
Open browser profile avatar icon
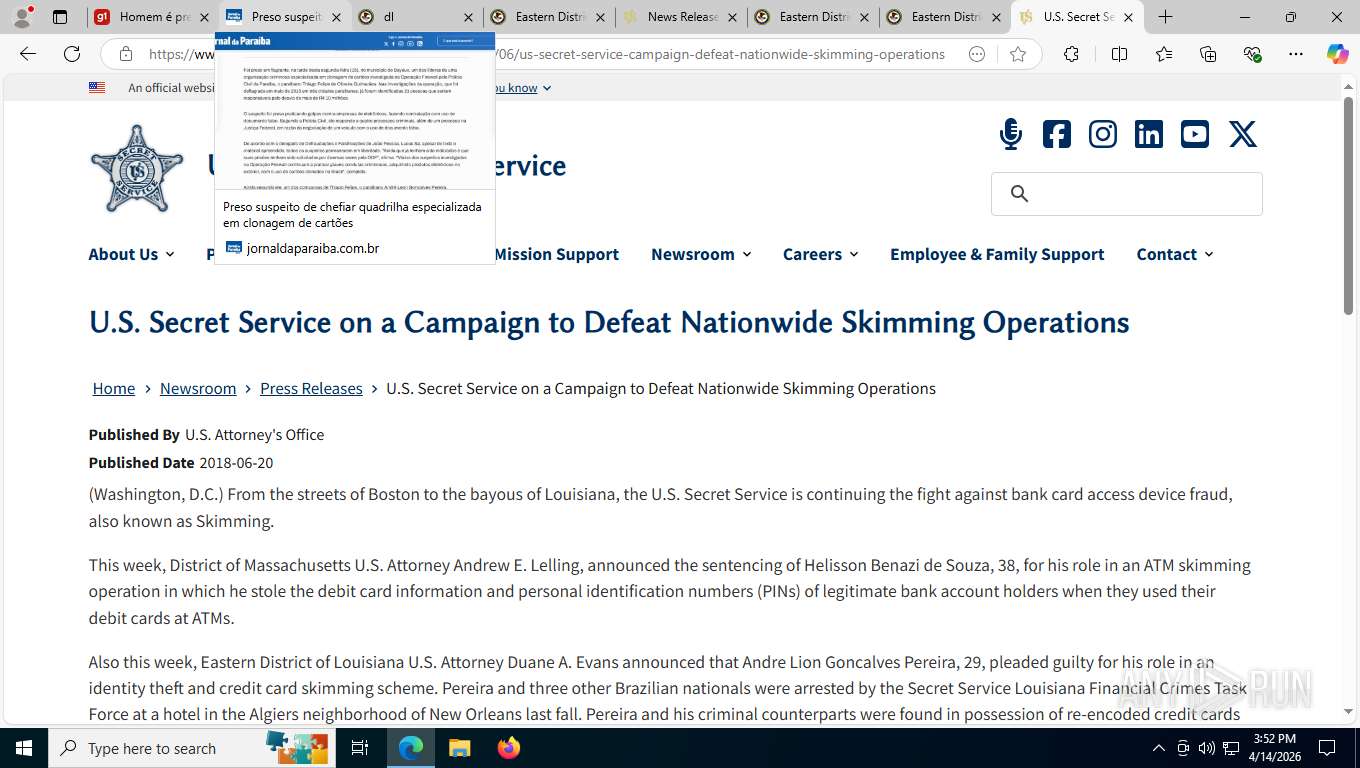coord(22,17)
